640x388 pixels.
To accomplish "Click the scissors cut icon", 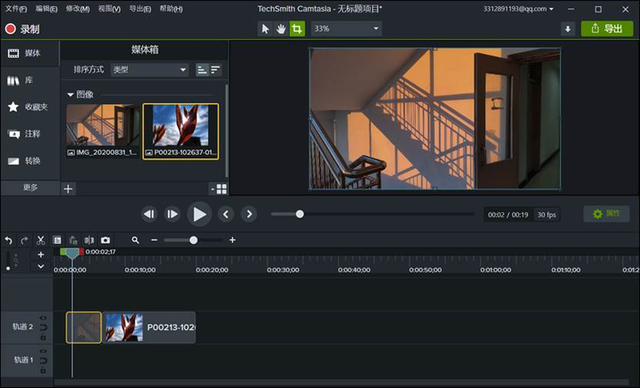I will click(x=40, y=240).
